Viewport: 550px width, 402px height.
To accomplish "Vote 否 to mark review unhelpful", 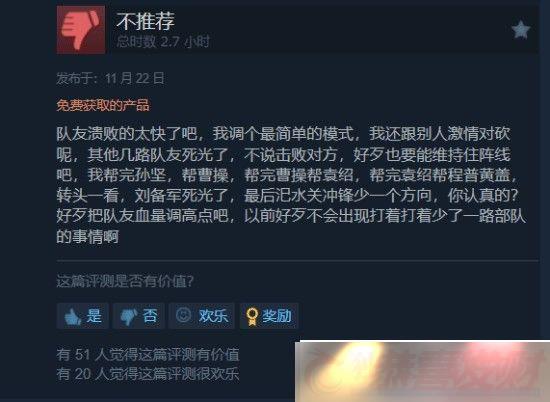I will pos(139,316).
